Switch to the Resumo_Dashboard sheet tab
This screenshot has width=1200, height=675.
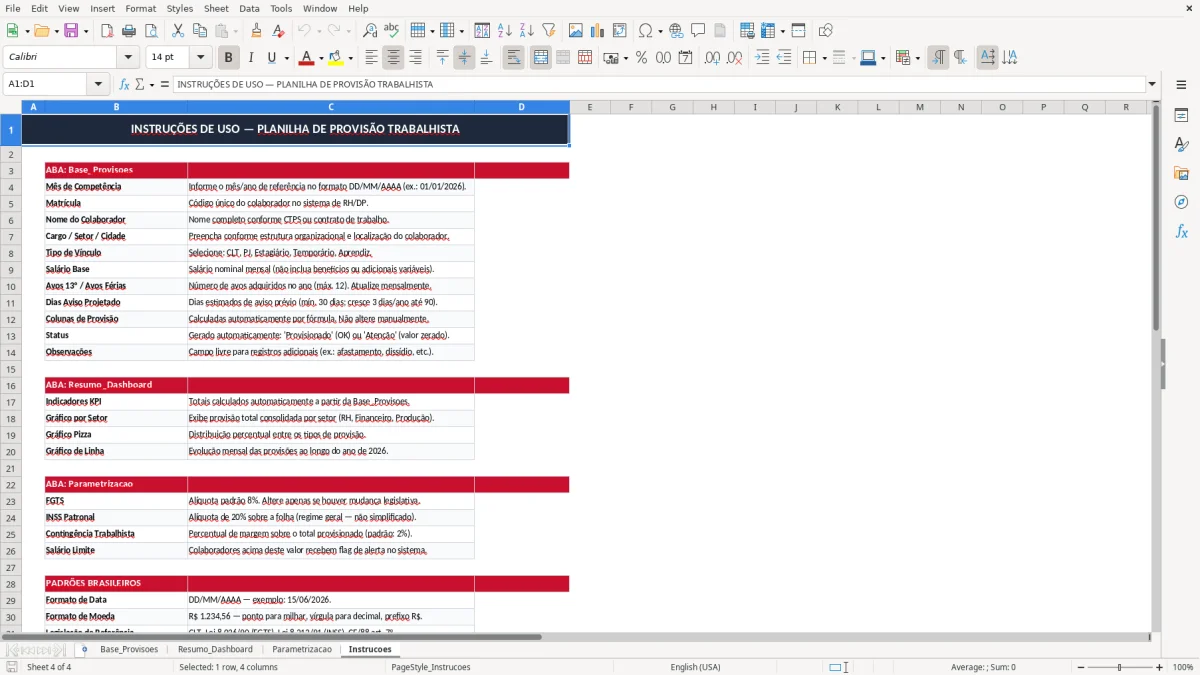(215, 649)
